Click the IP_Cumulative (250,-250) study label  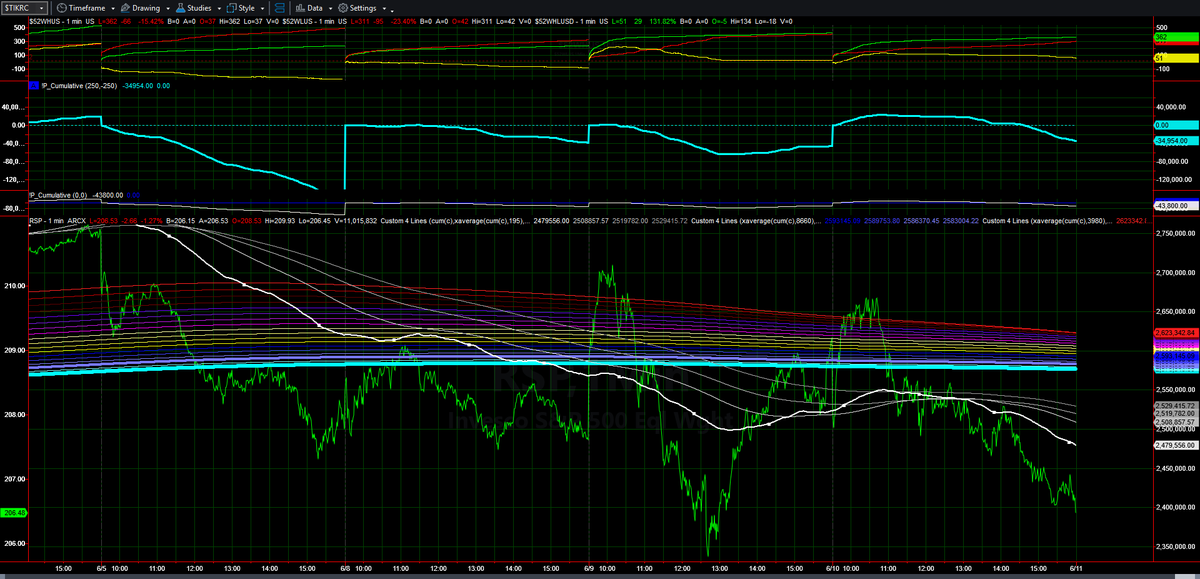pyautogui.click(x=81, y=86)
